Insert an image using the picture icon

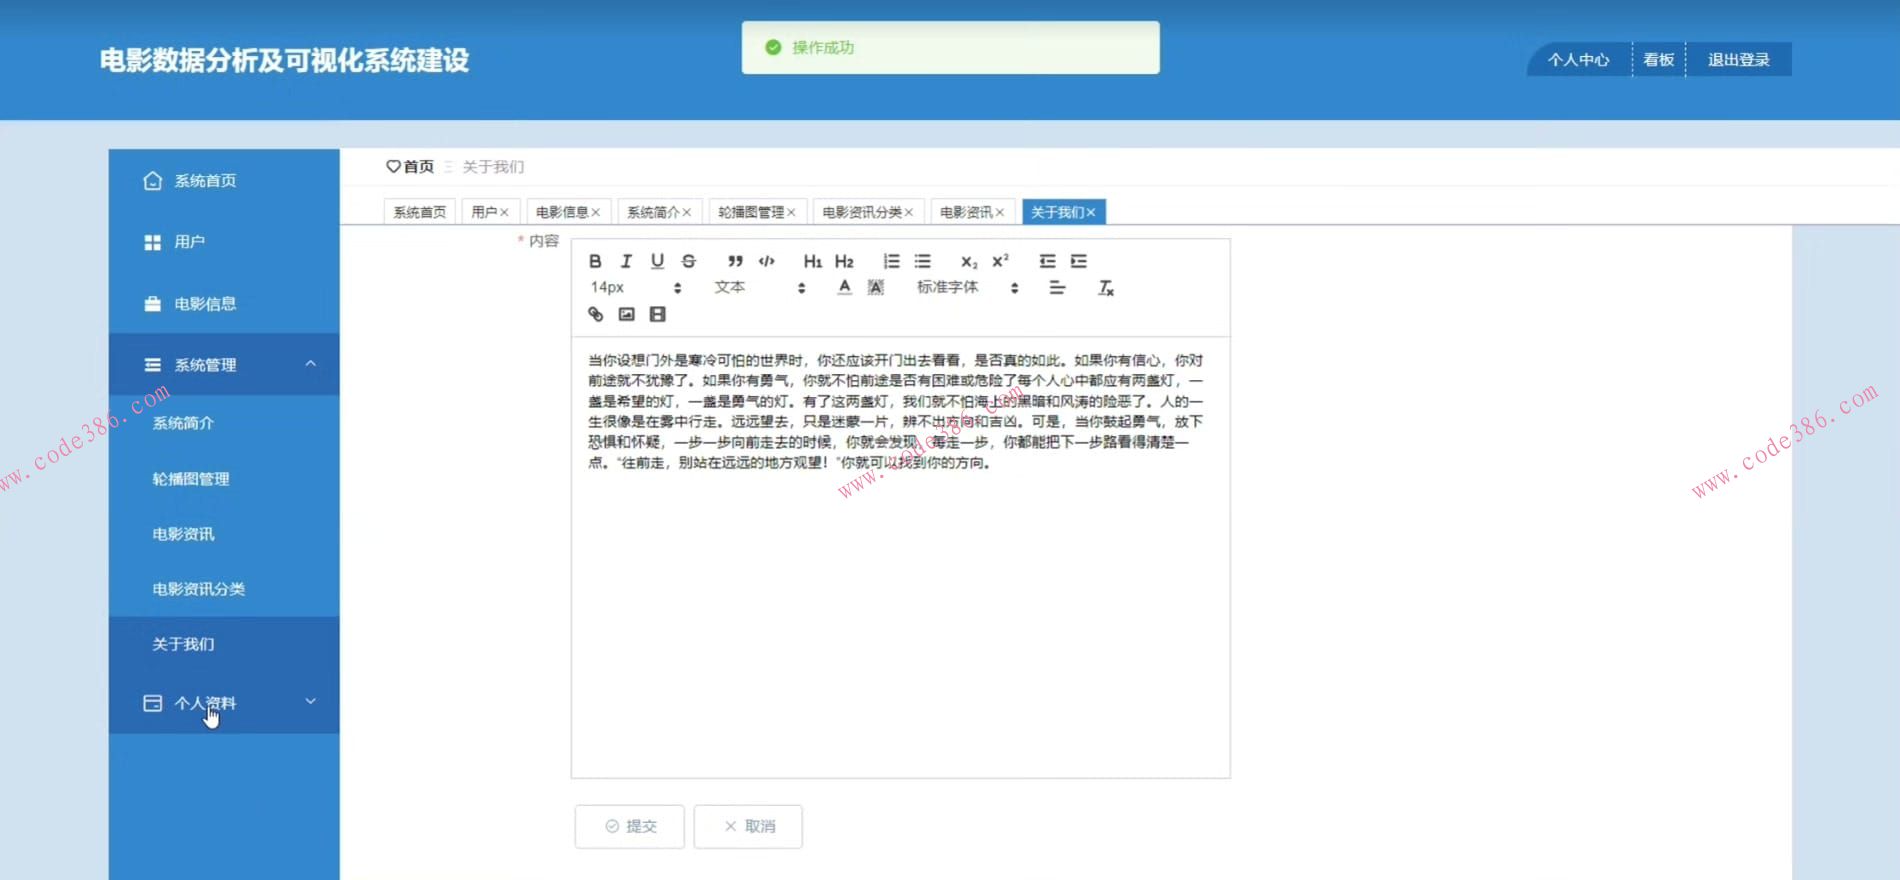[626, 314]
